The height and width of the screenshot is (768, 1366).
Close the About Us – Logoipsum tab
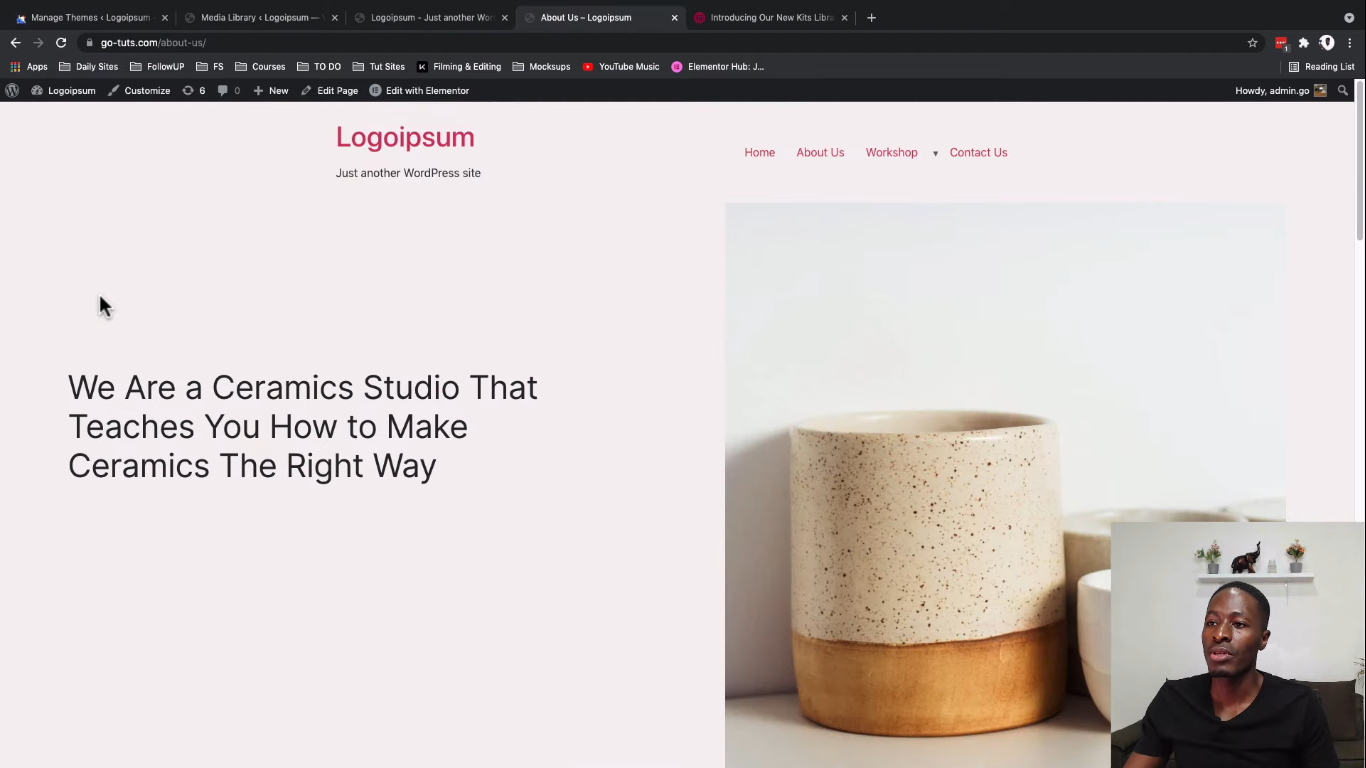(674, 17)
